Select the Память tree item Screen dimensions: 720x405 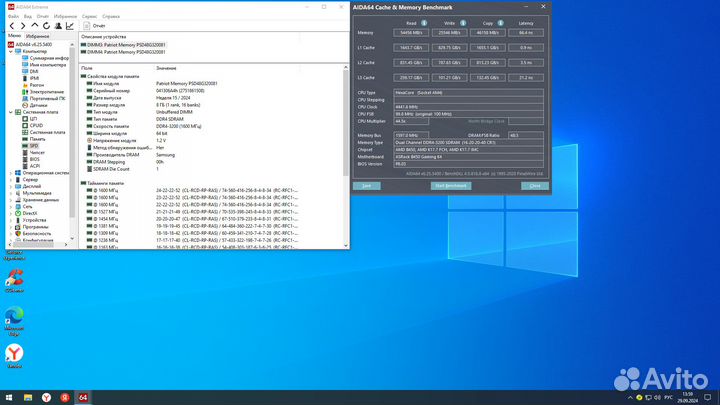pyautogui.click(x=34, y=139)
